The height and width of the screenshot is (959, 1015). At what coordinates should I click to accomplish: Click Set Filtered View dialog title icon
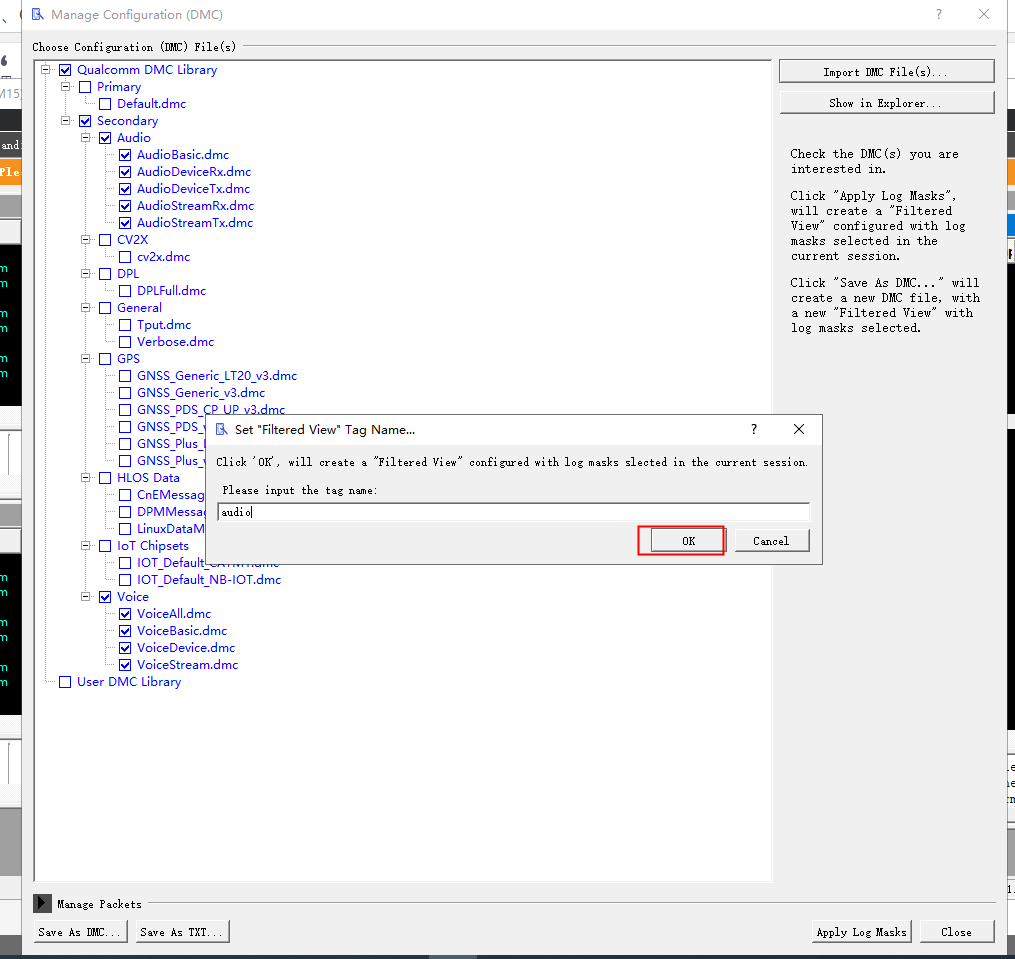pyautogui.click(x=222, y=429)
